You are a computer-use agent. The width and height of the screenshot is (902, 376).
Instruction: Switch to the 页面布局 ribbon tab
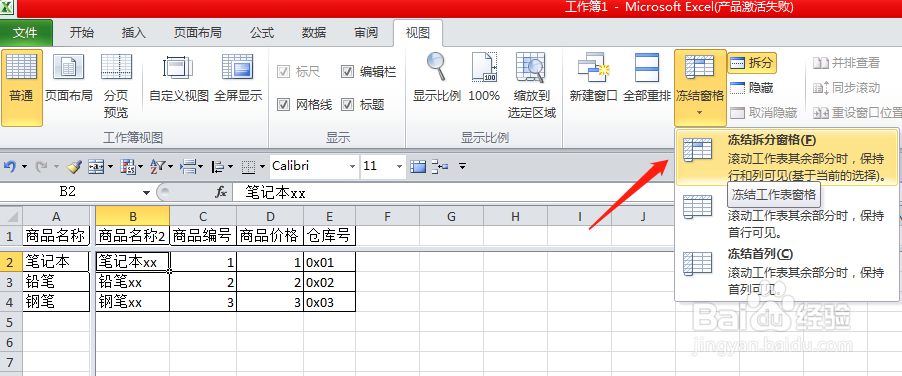pos(198,33)
